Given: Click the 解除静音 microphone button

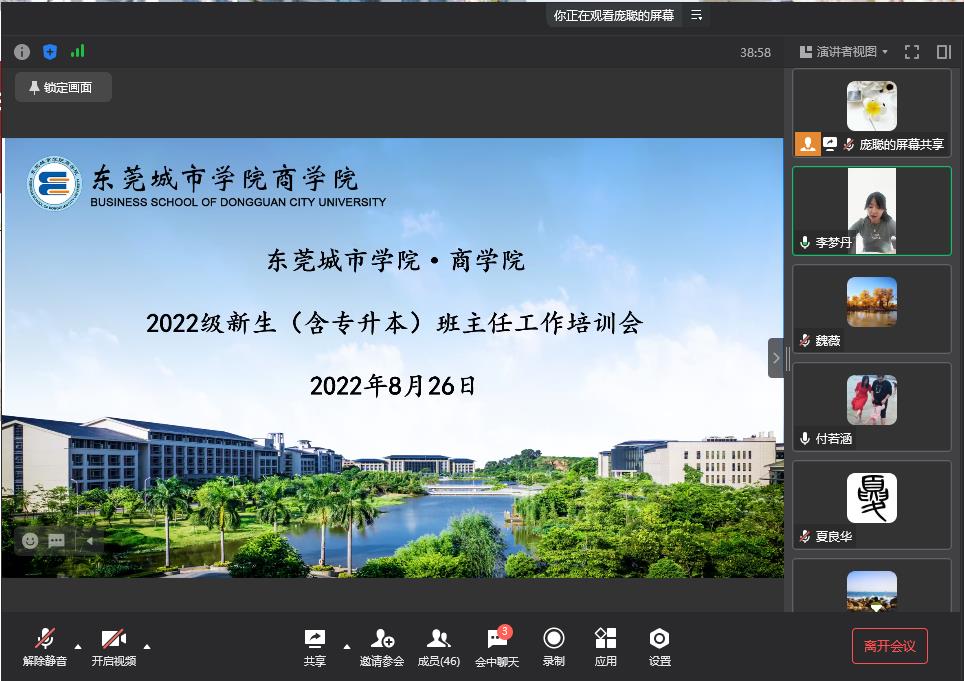Looking at the screenshot, I should 45,647.
